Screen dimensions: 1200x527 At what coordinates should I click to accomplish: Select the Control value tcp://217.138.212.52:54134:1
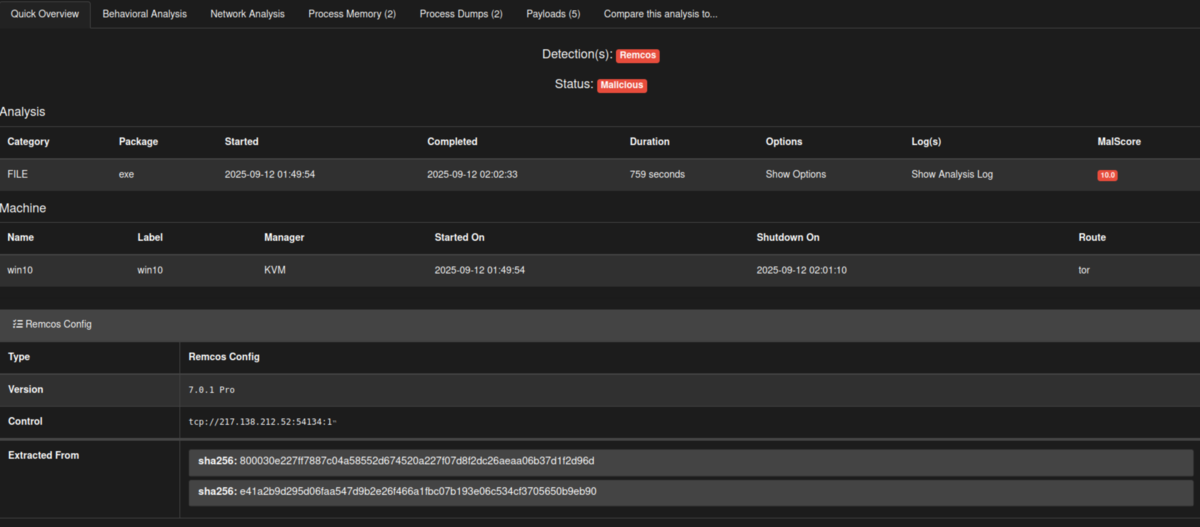tap(263, 422)
